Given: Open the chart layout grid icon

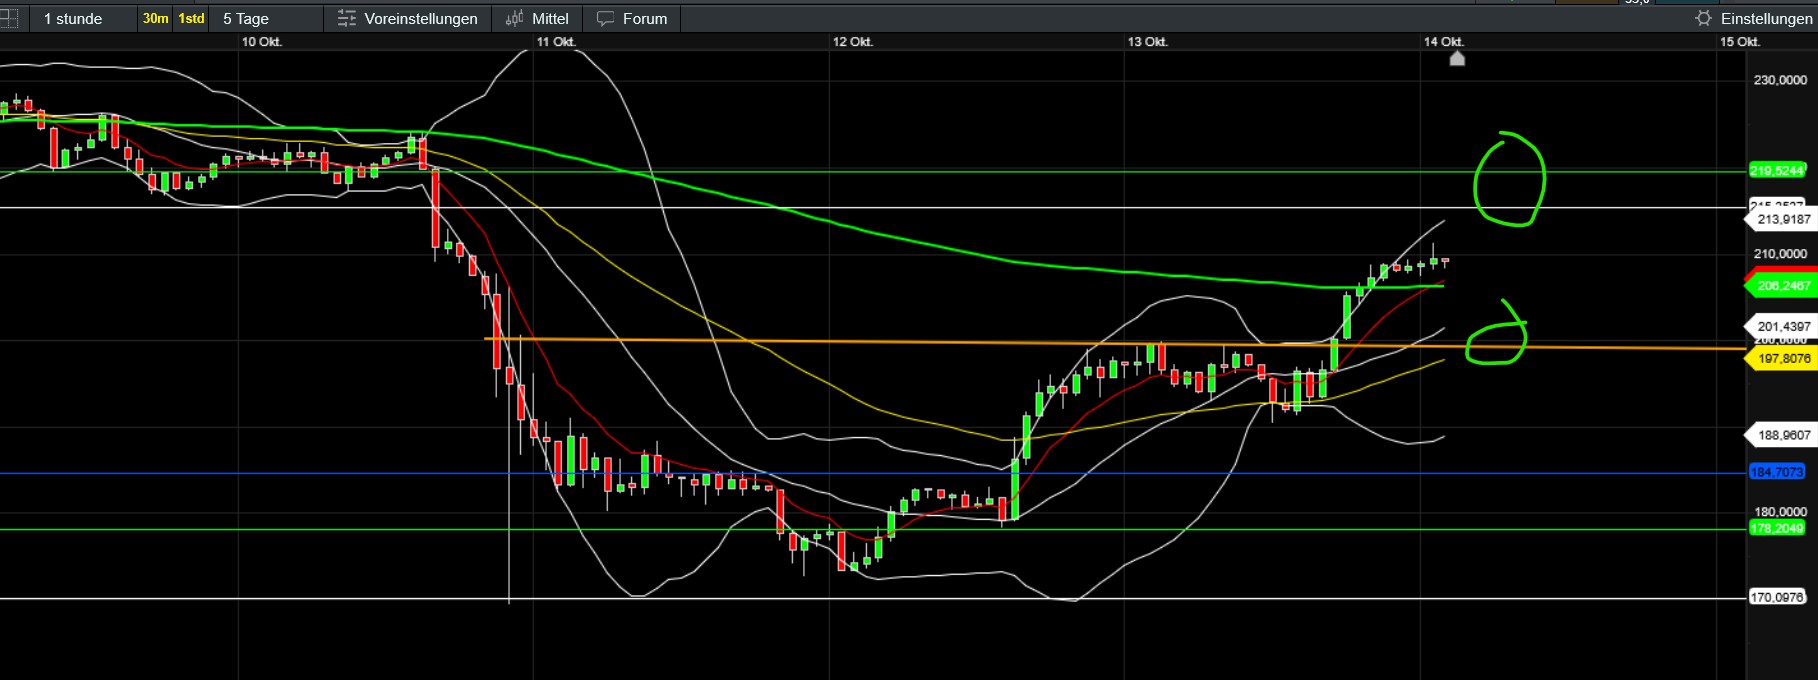Looking at the screenshot, I should [x=7, y=18].
